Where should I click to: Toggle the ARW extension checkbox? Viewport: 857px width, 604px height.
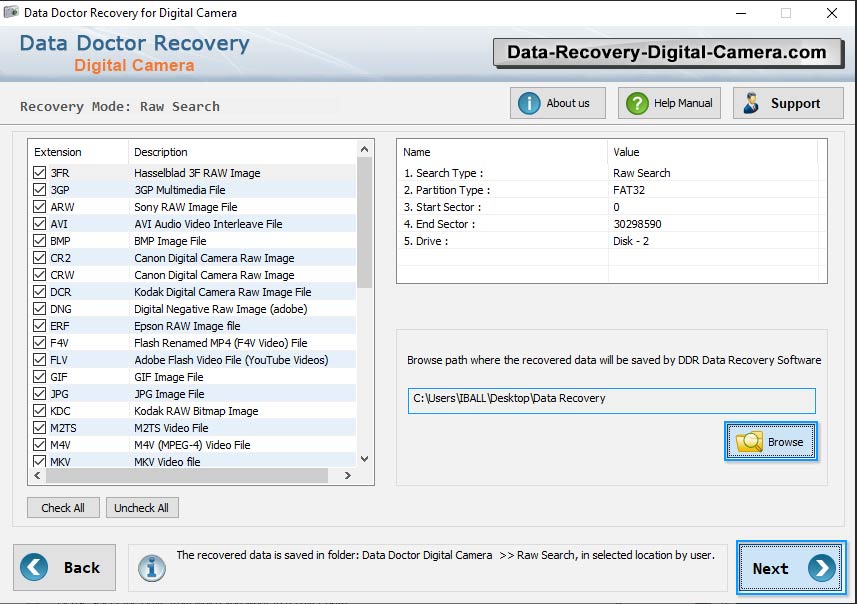pyautogui.click(x=39, y=207)
